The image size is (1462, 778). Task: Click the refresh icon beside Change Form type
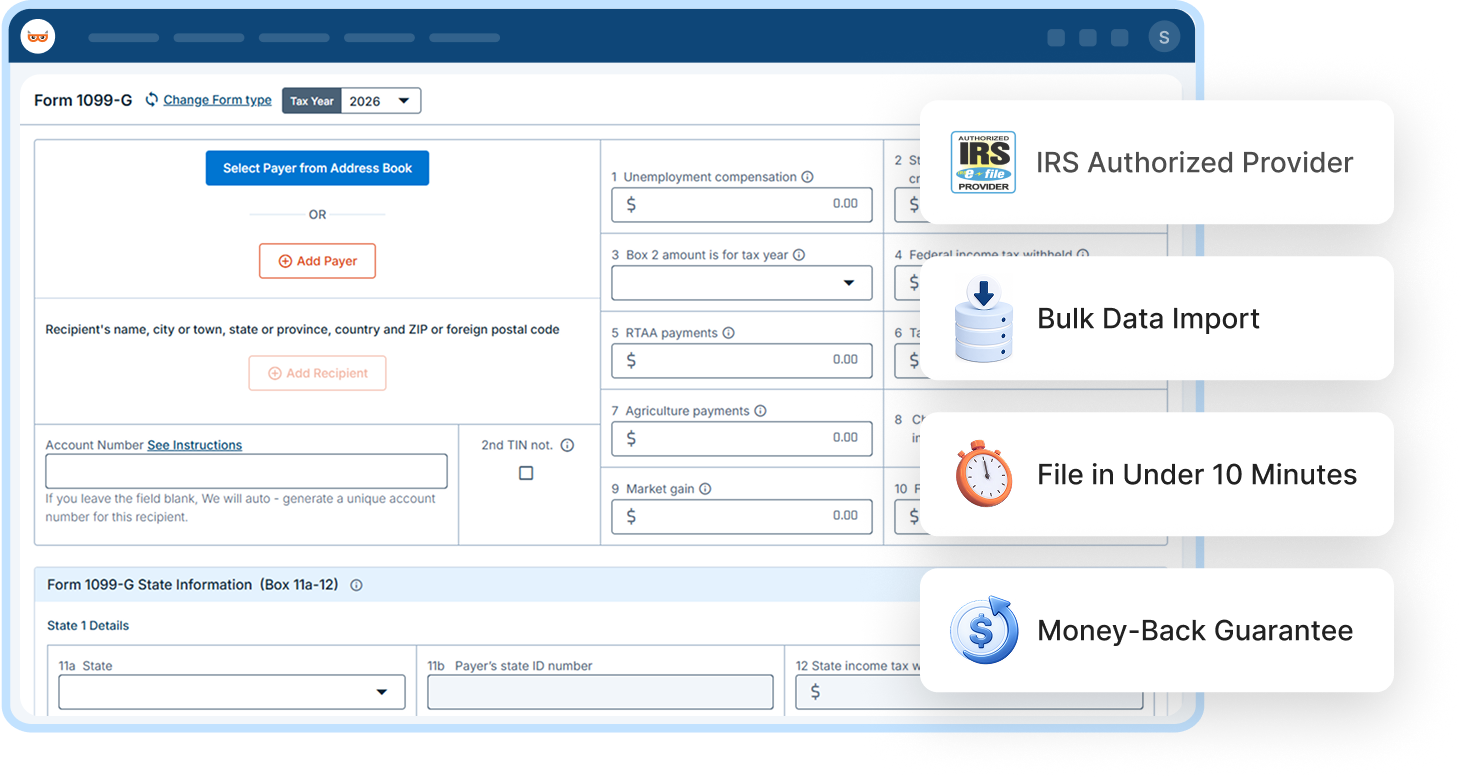pyautogui.click(x=152, y=100)
